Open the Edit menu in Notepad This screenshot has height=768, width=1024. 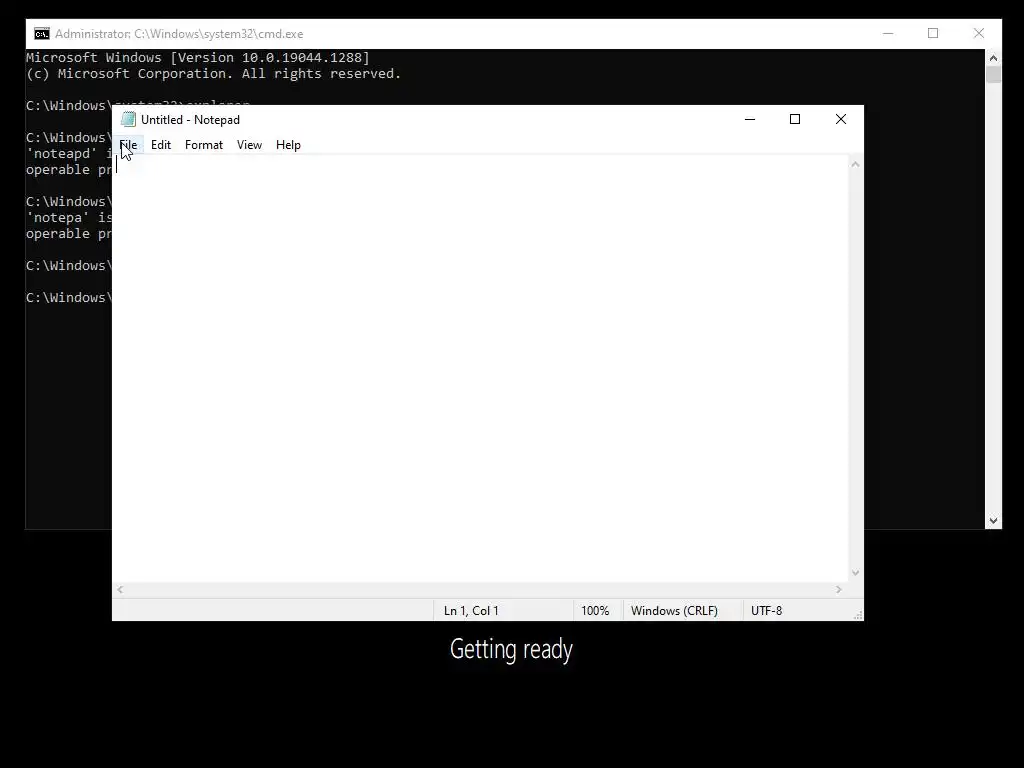point(161,145)
